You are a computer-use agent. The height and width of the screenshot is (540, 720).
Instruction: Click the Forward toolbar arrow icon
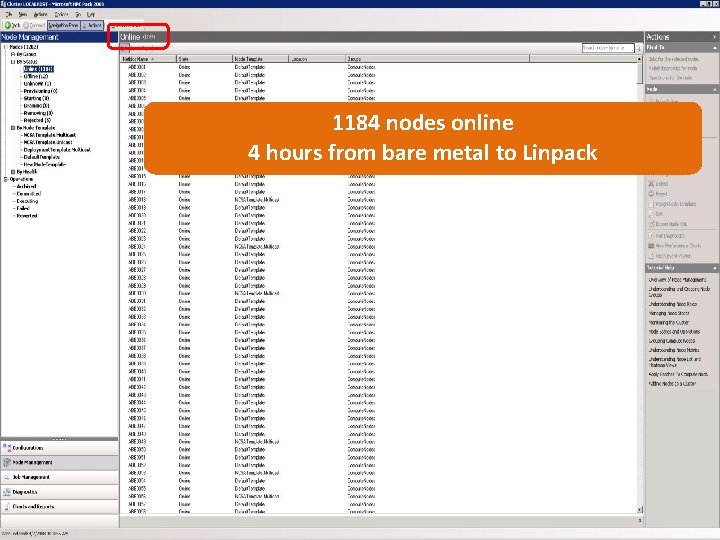coord(26,25)
